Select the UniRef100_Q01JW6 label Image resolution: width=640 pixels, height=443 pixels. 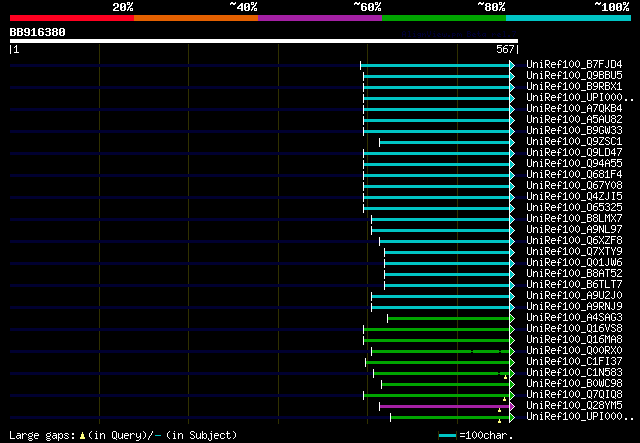[x=574, y=263]
